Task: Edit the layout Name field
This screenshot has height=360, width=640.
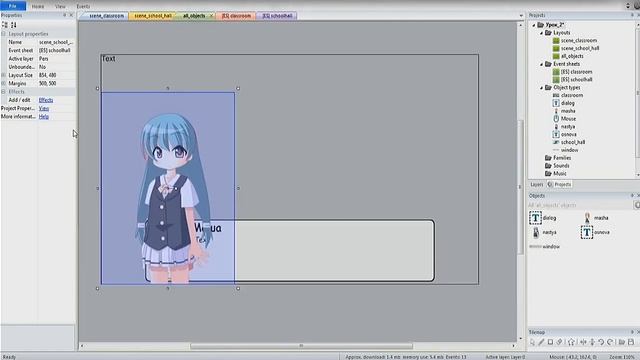Action: click(56, 42)
